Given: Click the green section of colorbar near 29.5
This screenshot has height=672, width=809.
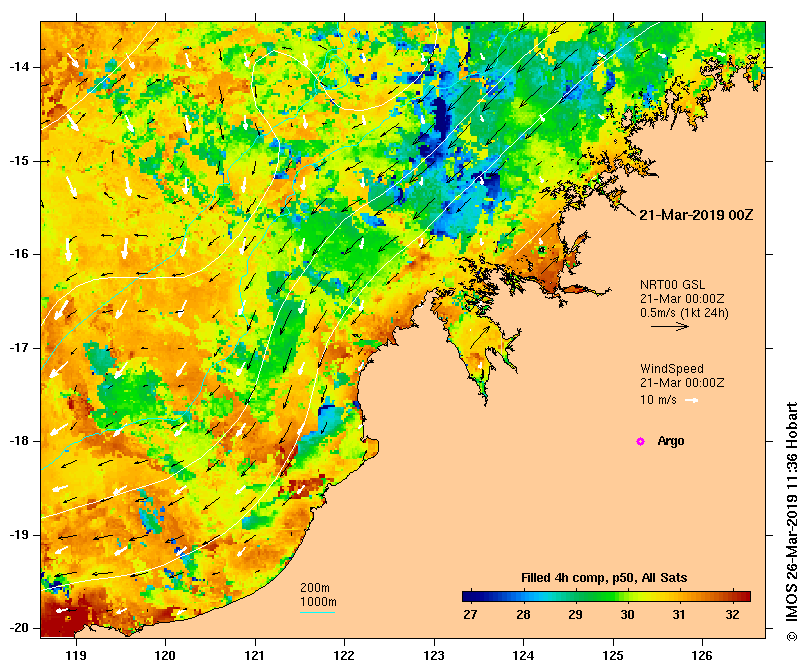Looking at the screenshot, I should point(601,597).
